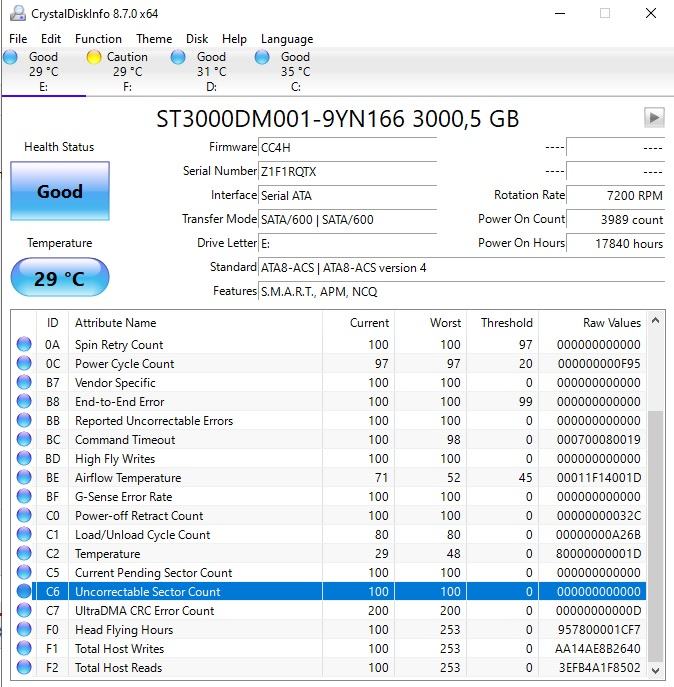Click raw value 000700080019 of Command Timeout
This screenshot has height=687, width=674.
(598, 439)
